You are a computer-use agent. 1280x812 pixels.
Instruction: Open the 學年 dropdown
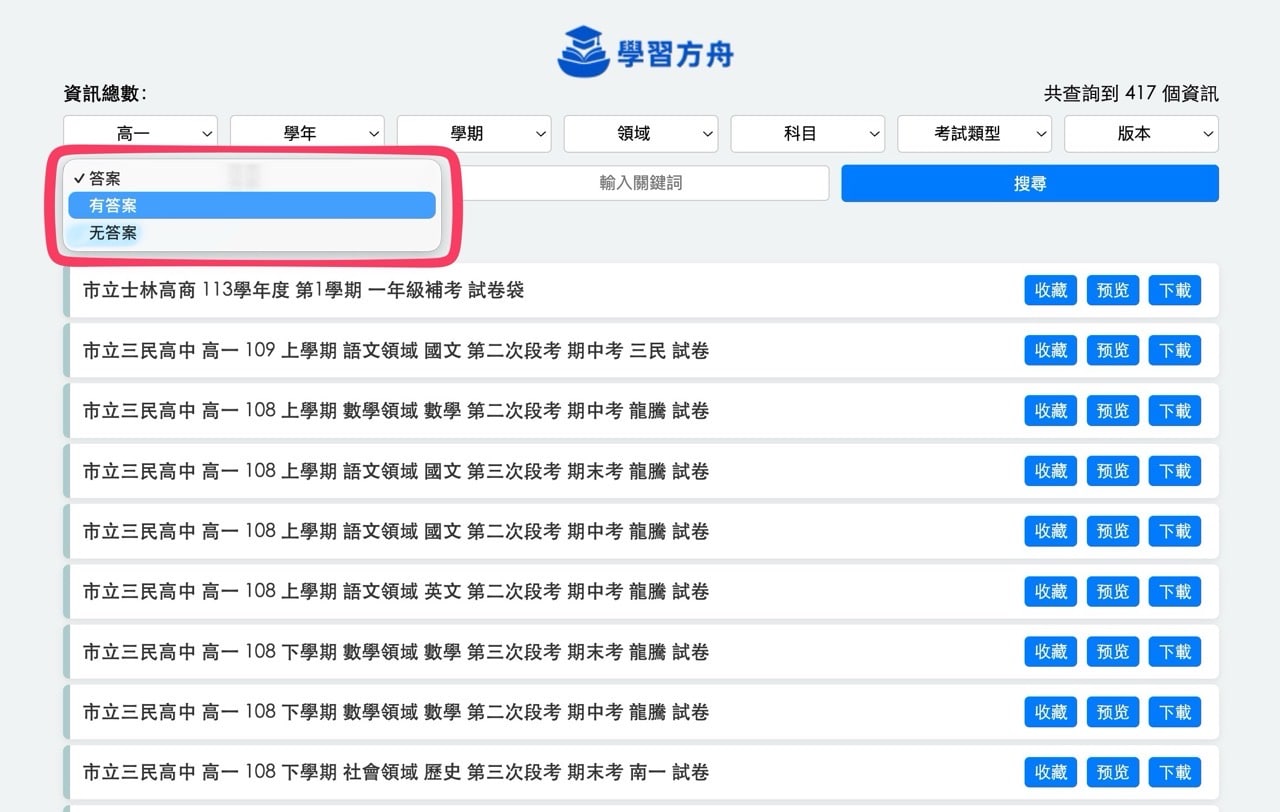[x=307, y=133]
